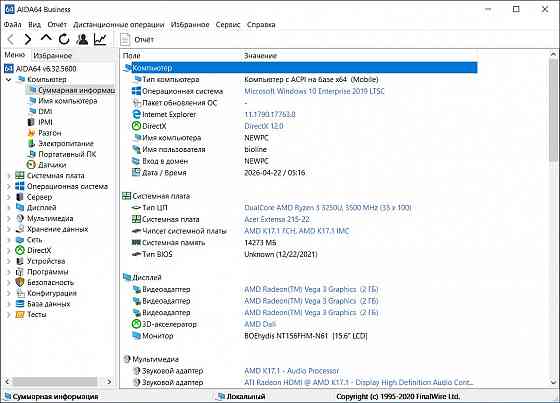
Task: Click the tree panel scroll right arrow
Action: (x=109, y=382)
